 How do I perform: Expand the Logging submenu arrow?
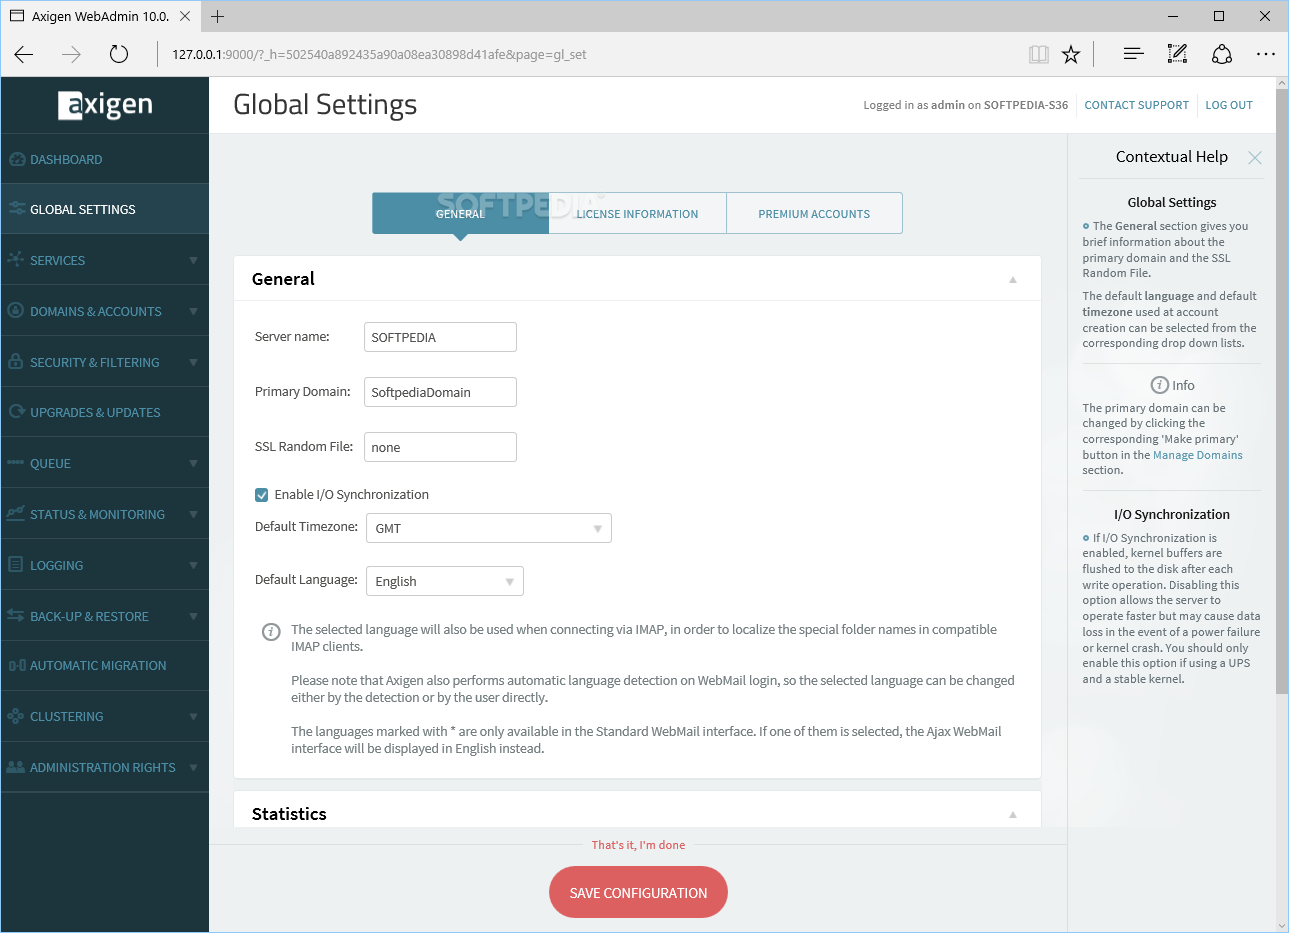click(193, 565)
